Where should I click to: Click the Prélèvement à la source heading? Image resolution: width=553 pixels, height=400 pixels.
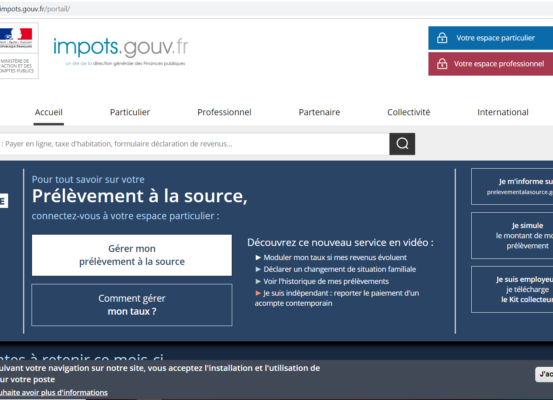pyautogui.click(x=140, y=196)
